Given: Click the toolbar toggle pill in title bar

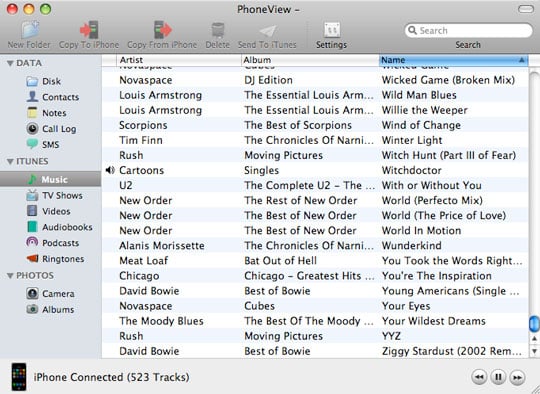Looking at the screenshot, I should 526,9.
